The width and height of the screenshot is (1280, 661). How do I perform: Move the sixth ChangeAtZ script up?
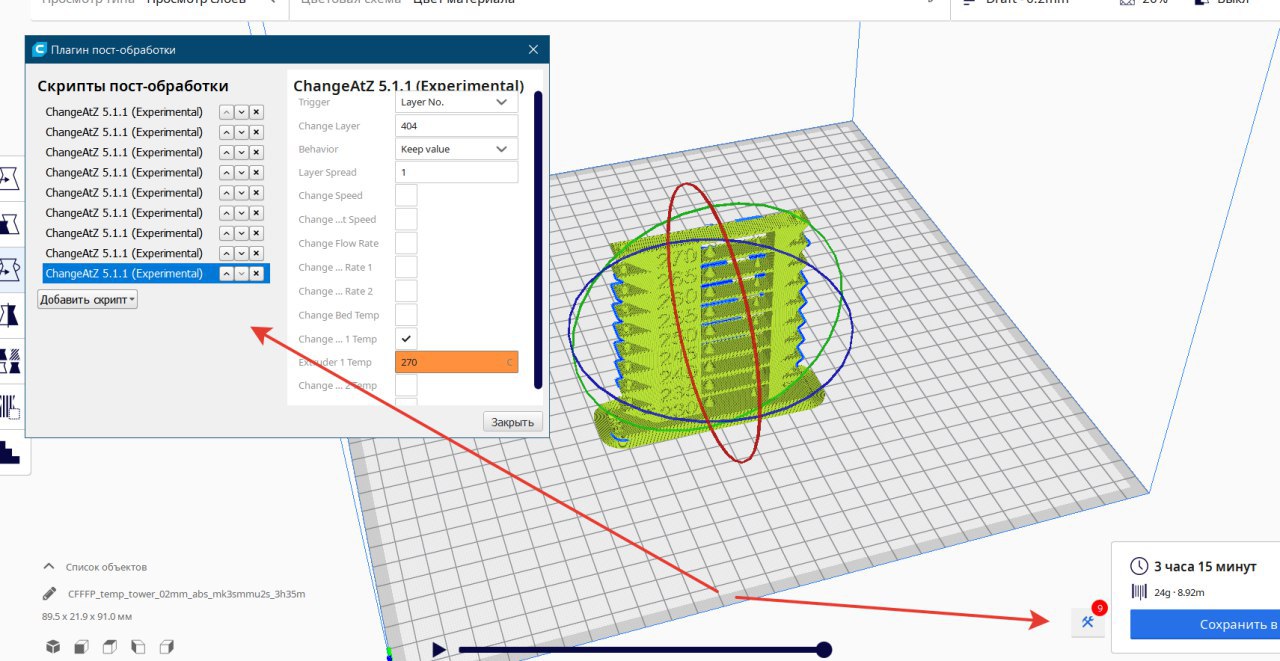(226, 213)
